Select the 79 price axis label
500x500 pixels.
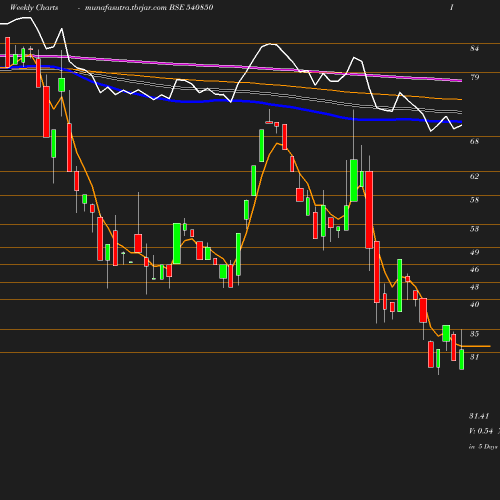pos(474,77)
